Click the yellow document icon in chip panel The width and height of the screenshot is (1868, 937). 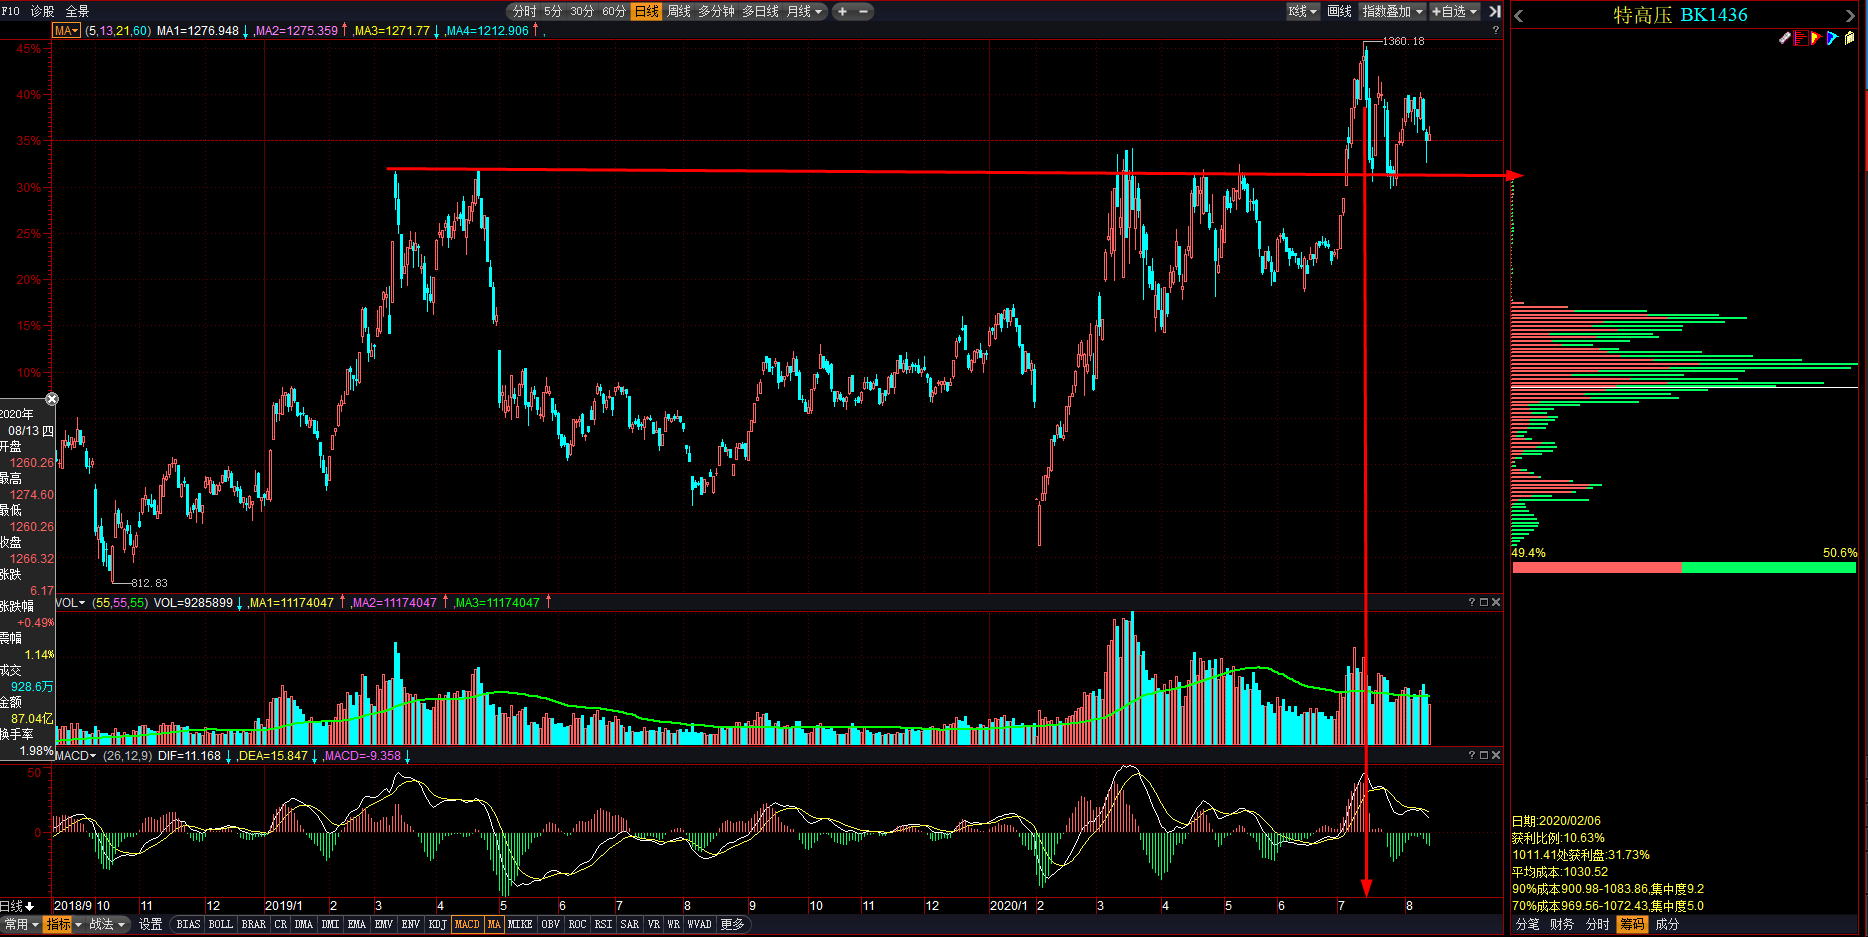coord(1849,38)
